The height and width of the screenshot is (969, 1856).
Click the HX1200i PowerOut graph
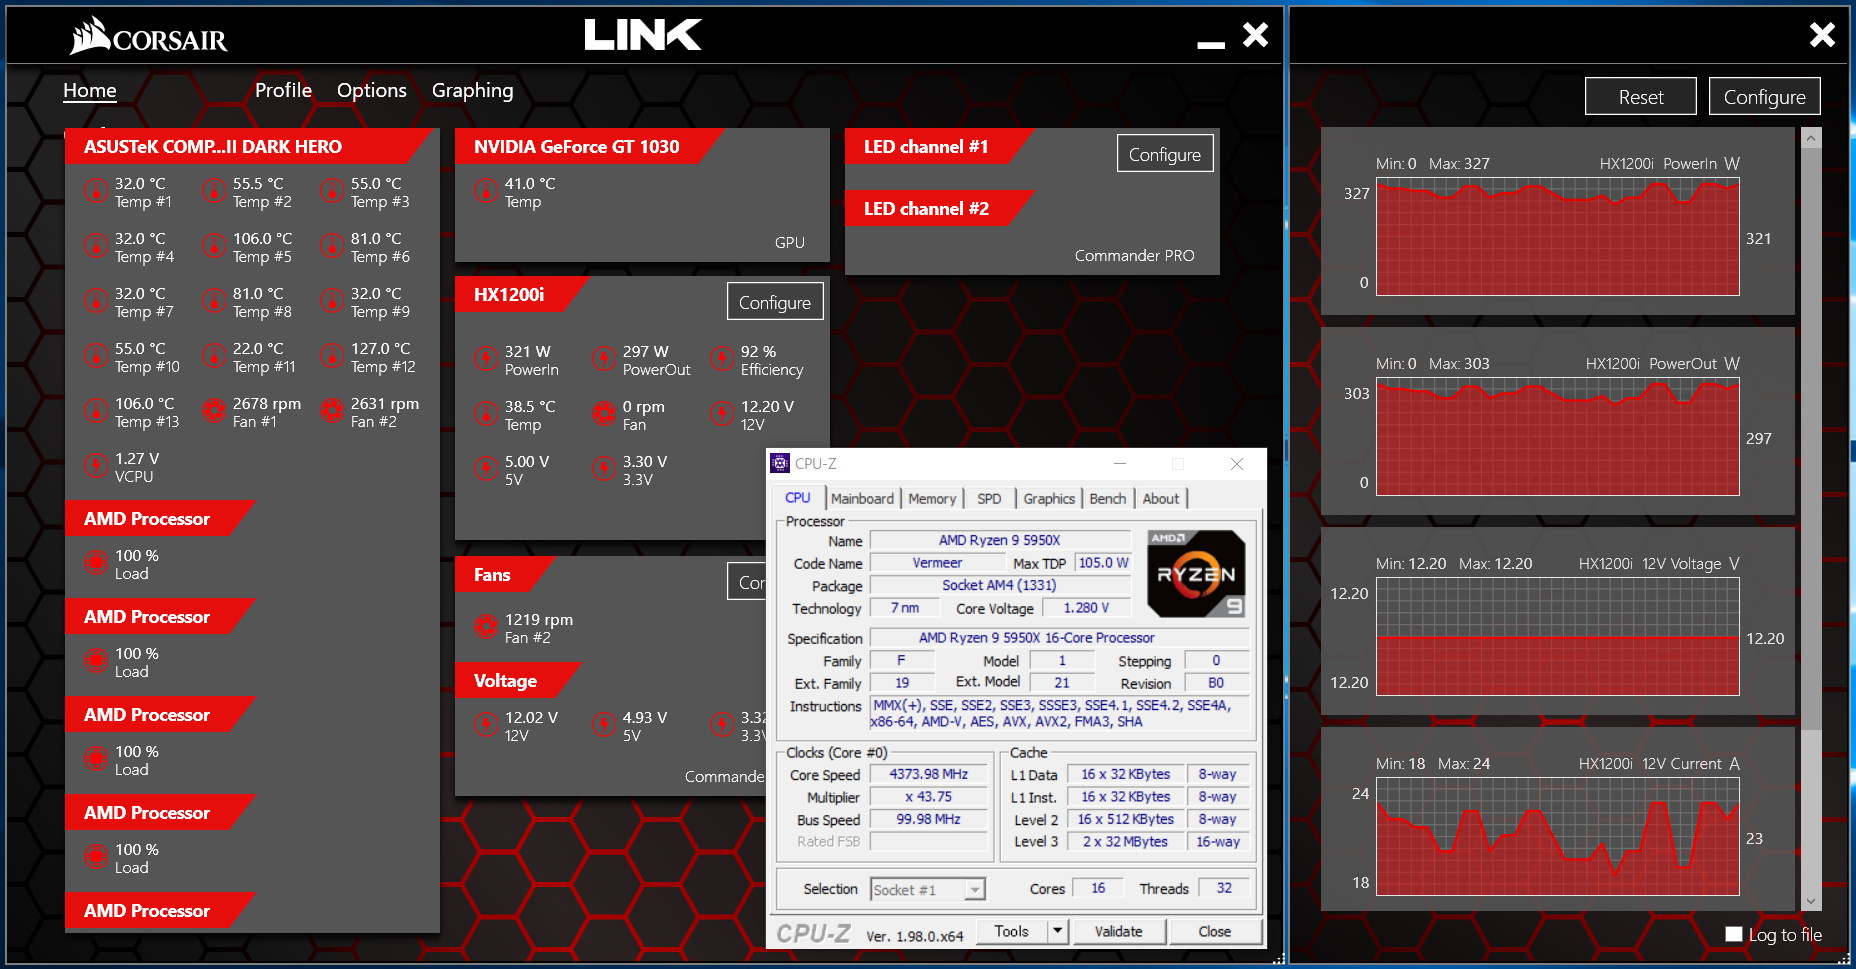(x=1558, y=437)
